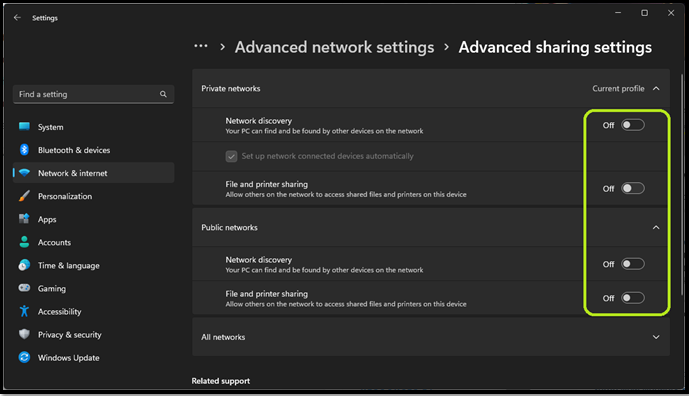Click in the Find a setting box
This screenshot has height=396, width=689.
point(94,94)
